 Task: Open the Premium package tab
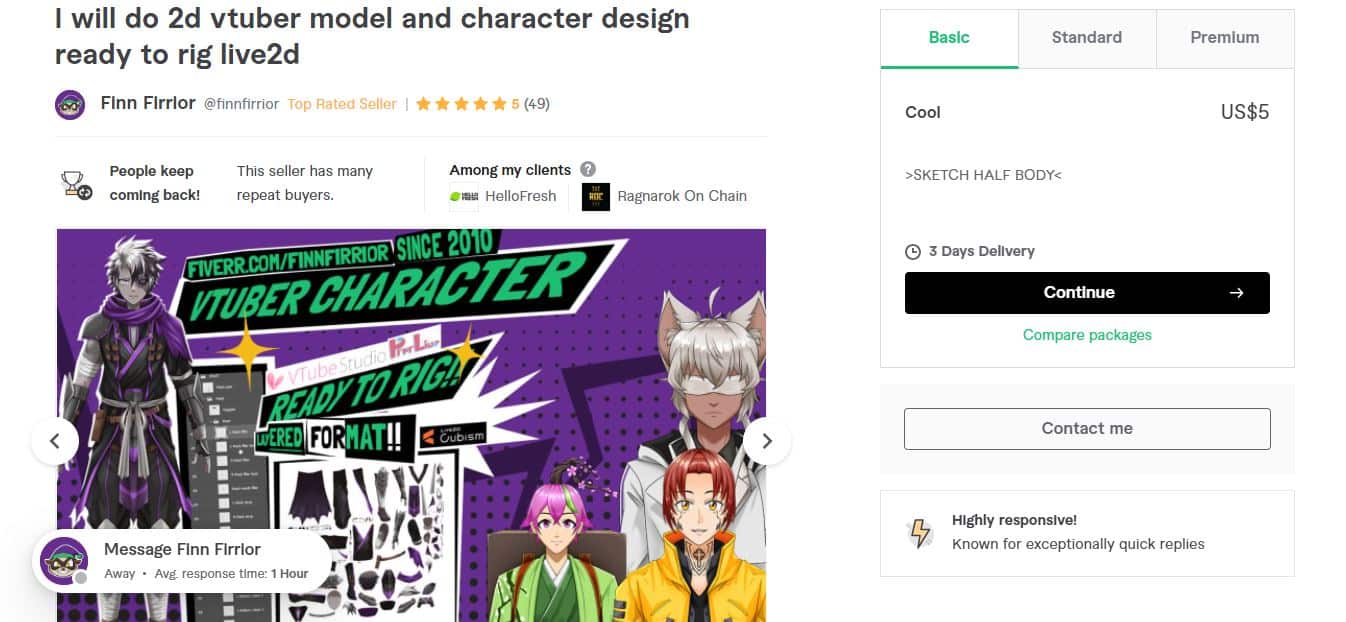click(x=1224, y=37)
